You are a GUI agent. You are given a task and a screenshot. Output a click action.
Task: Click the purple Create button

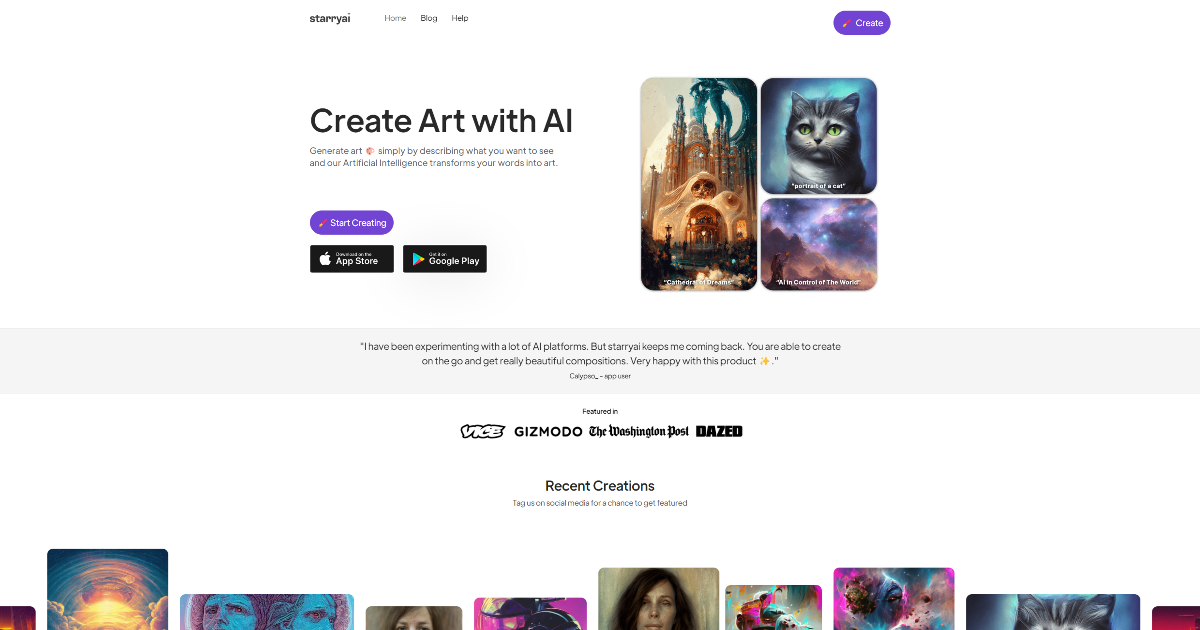(x=862, y=23)
